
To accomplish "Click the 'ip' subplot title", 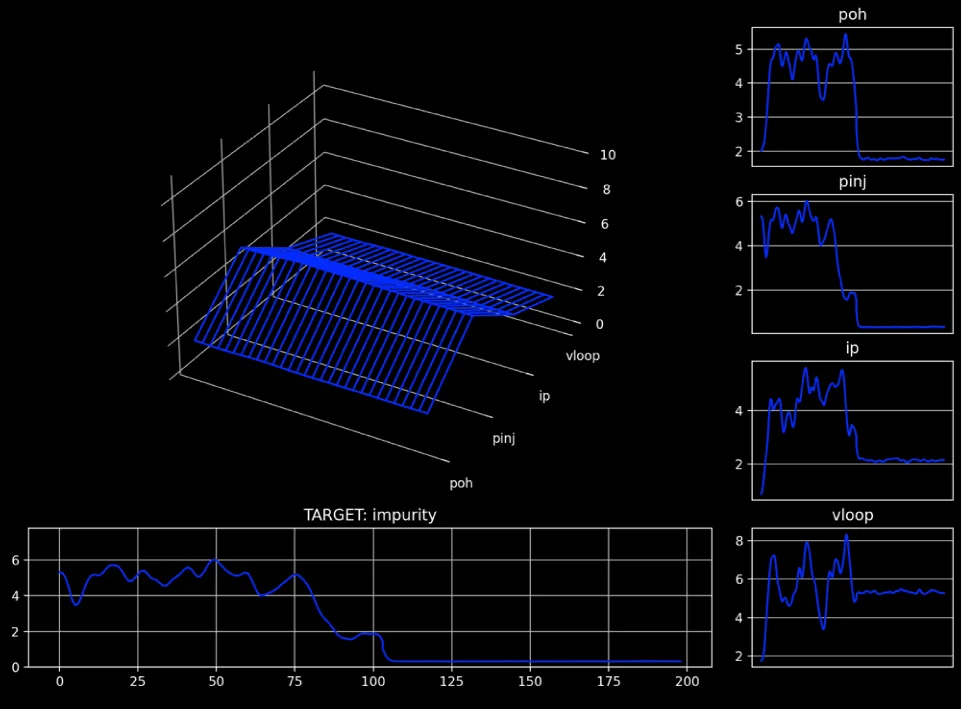I will [x=853, y=348].
